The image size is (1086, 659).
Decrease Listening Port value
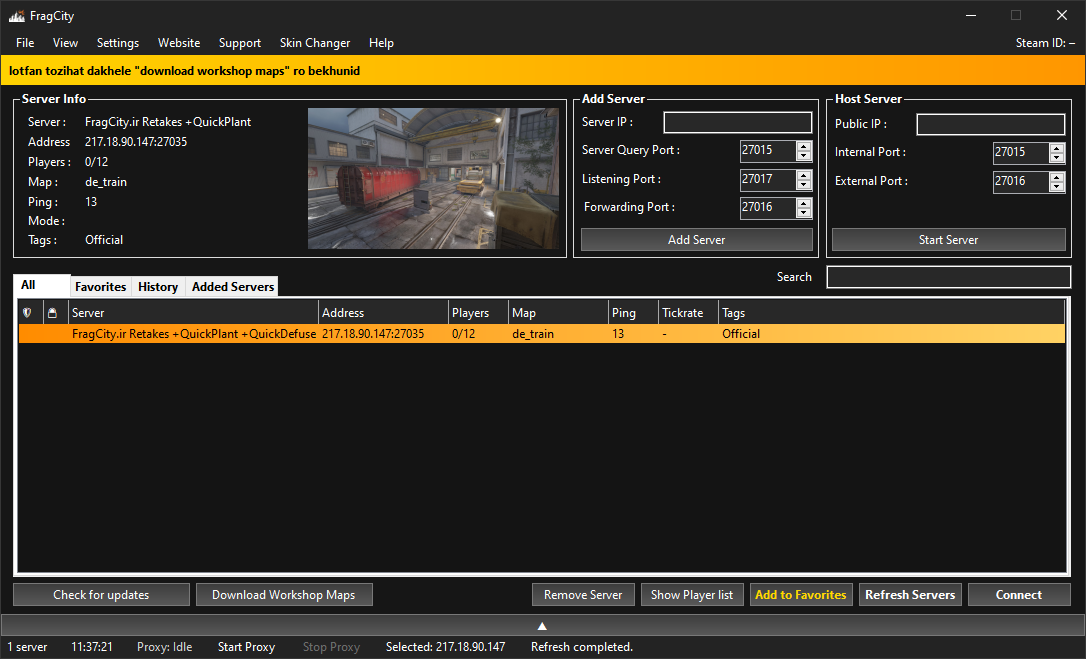coord(803,185)
